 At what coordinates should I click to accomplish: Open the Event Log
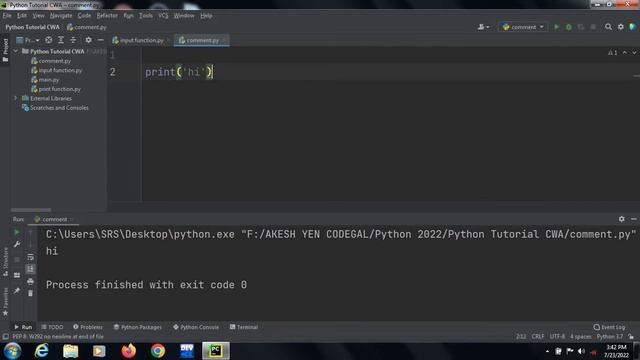(609, 327)
